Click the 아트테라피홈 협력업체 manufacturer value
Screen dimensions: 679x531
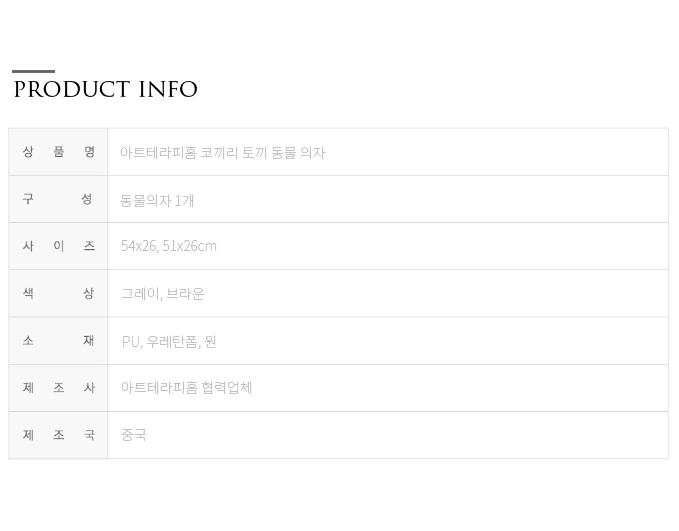click(x=186, y=388)
